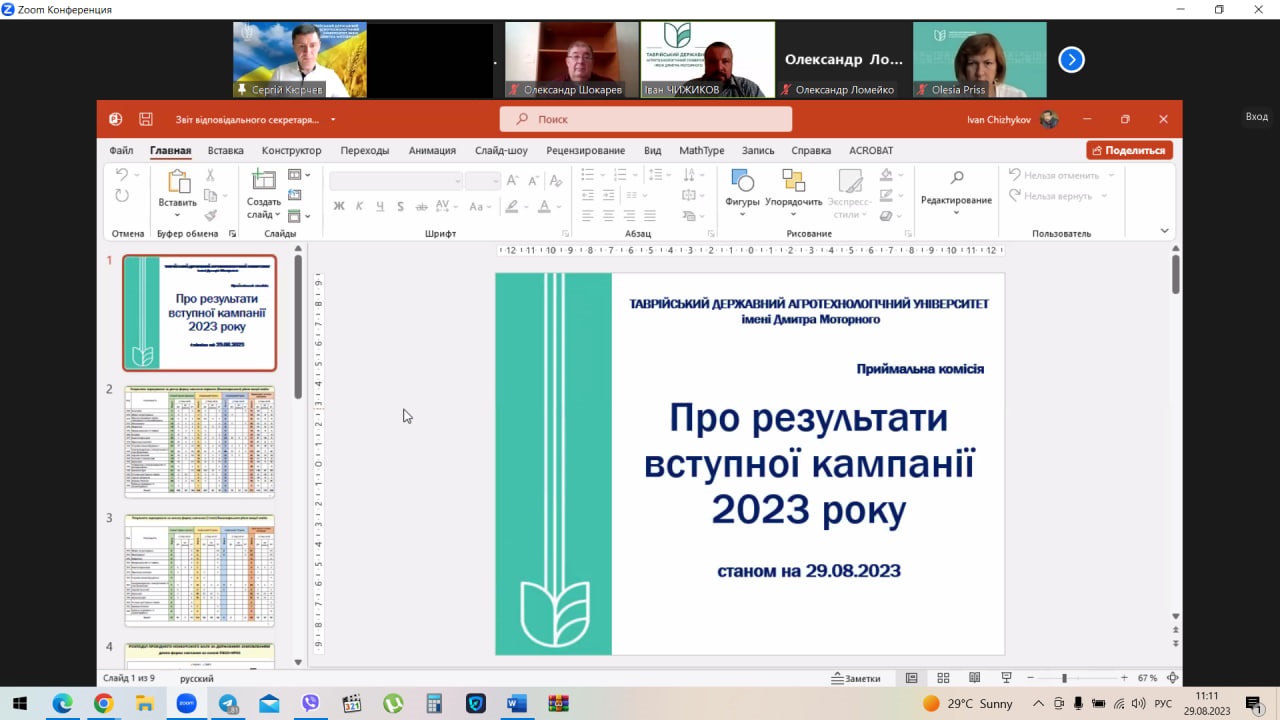Image resolution: width=1280 pixels, height=720 pixels.
Task: Open the Shapes (Фигуры) gallery
Action: (x=742, y=183)
